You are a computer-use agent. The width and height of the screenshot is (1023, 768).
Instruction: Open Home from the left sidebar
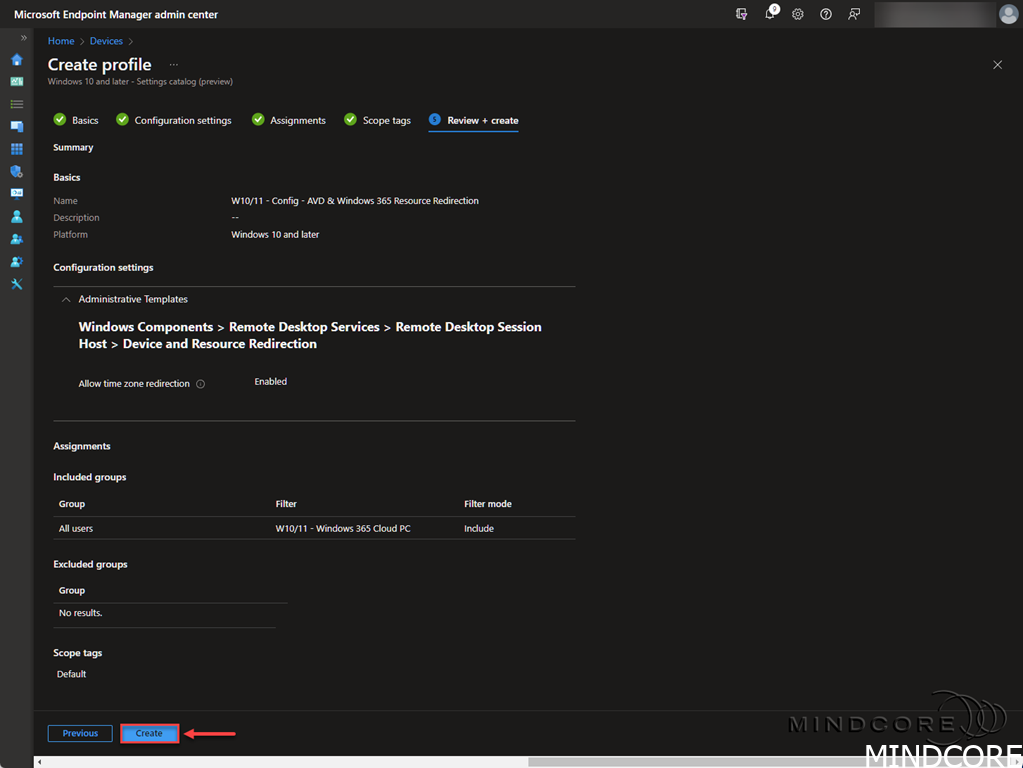pyautogui.click(x=17, y=59)
